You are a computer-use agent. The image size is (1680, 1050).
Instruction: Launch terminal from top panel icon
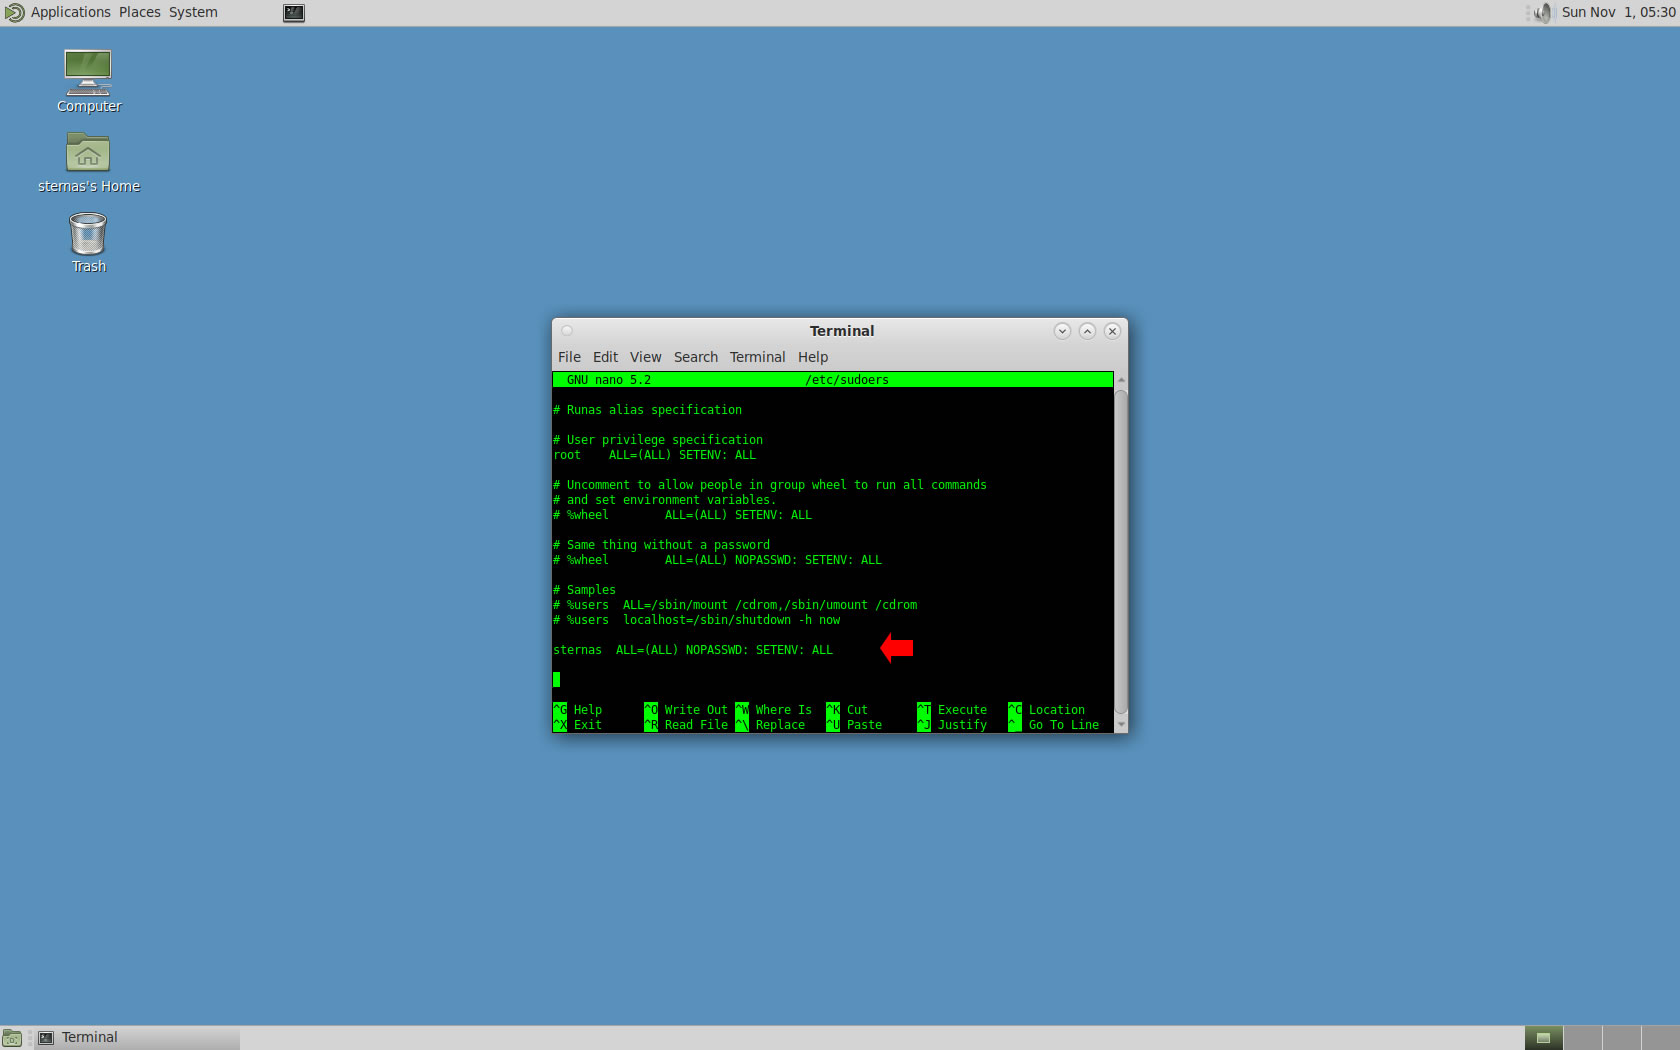293,13
